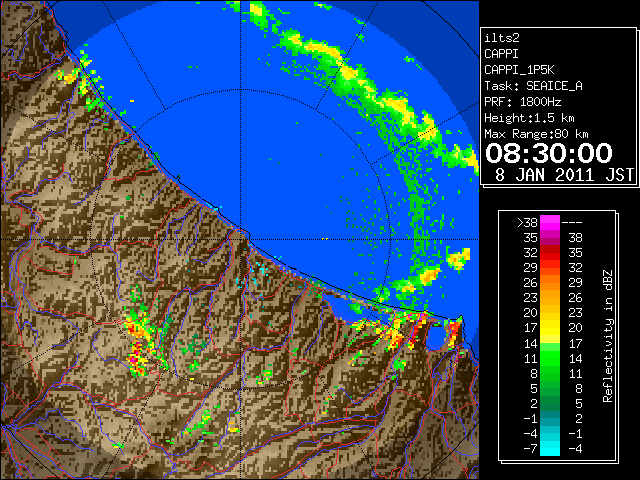640x480 pixels.
Task: Select the 'Height:1.5 km' text
Action: click(529, 118)
